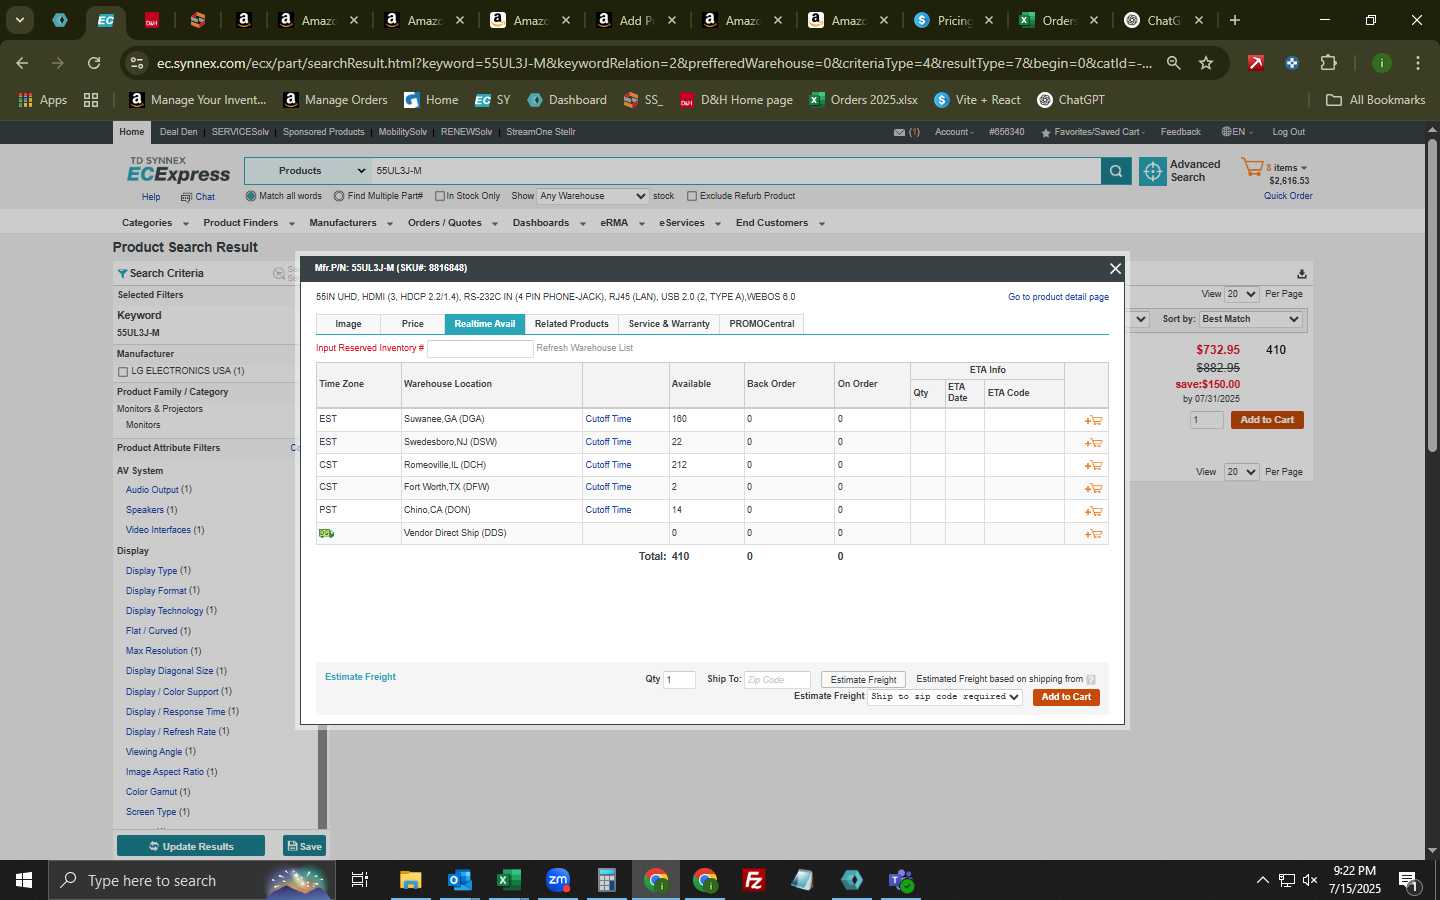Image resolution: width=1440 pixels, height=900 pixels.
Task: Click Audio Output filter link
Action: point(152,490)
